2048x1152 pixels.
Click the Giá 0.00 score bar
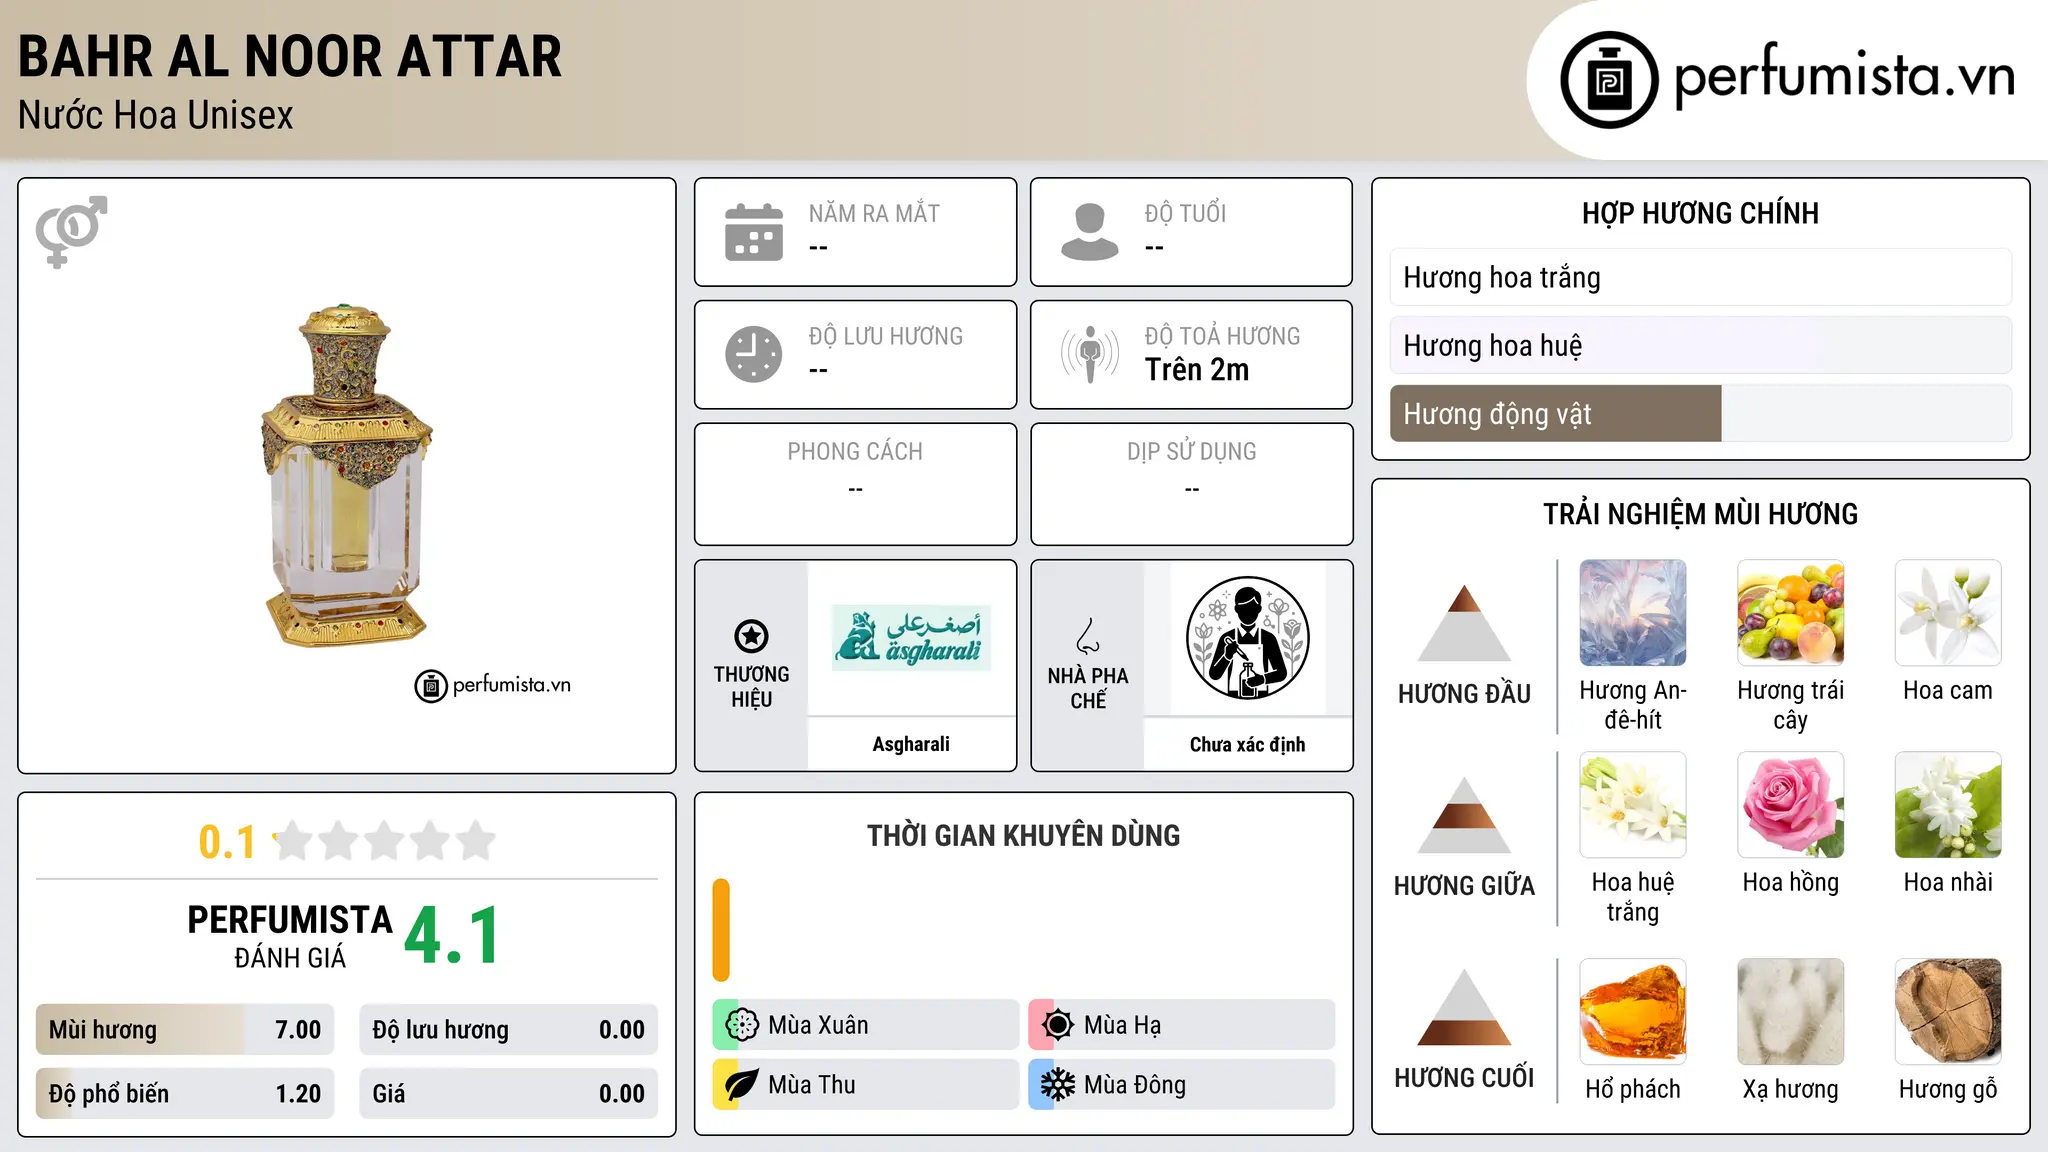click(509, 1093)
